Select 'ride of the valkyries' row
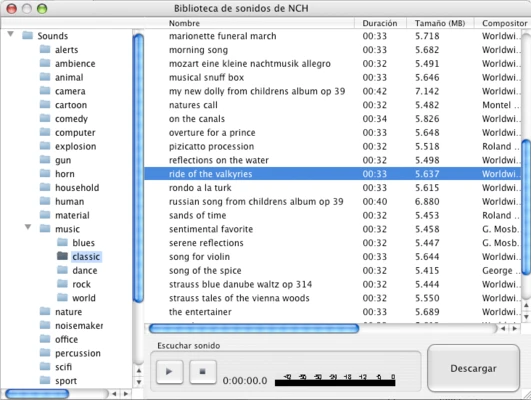This screenshot has width=531, height=400. [332, 174]
